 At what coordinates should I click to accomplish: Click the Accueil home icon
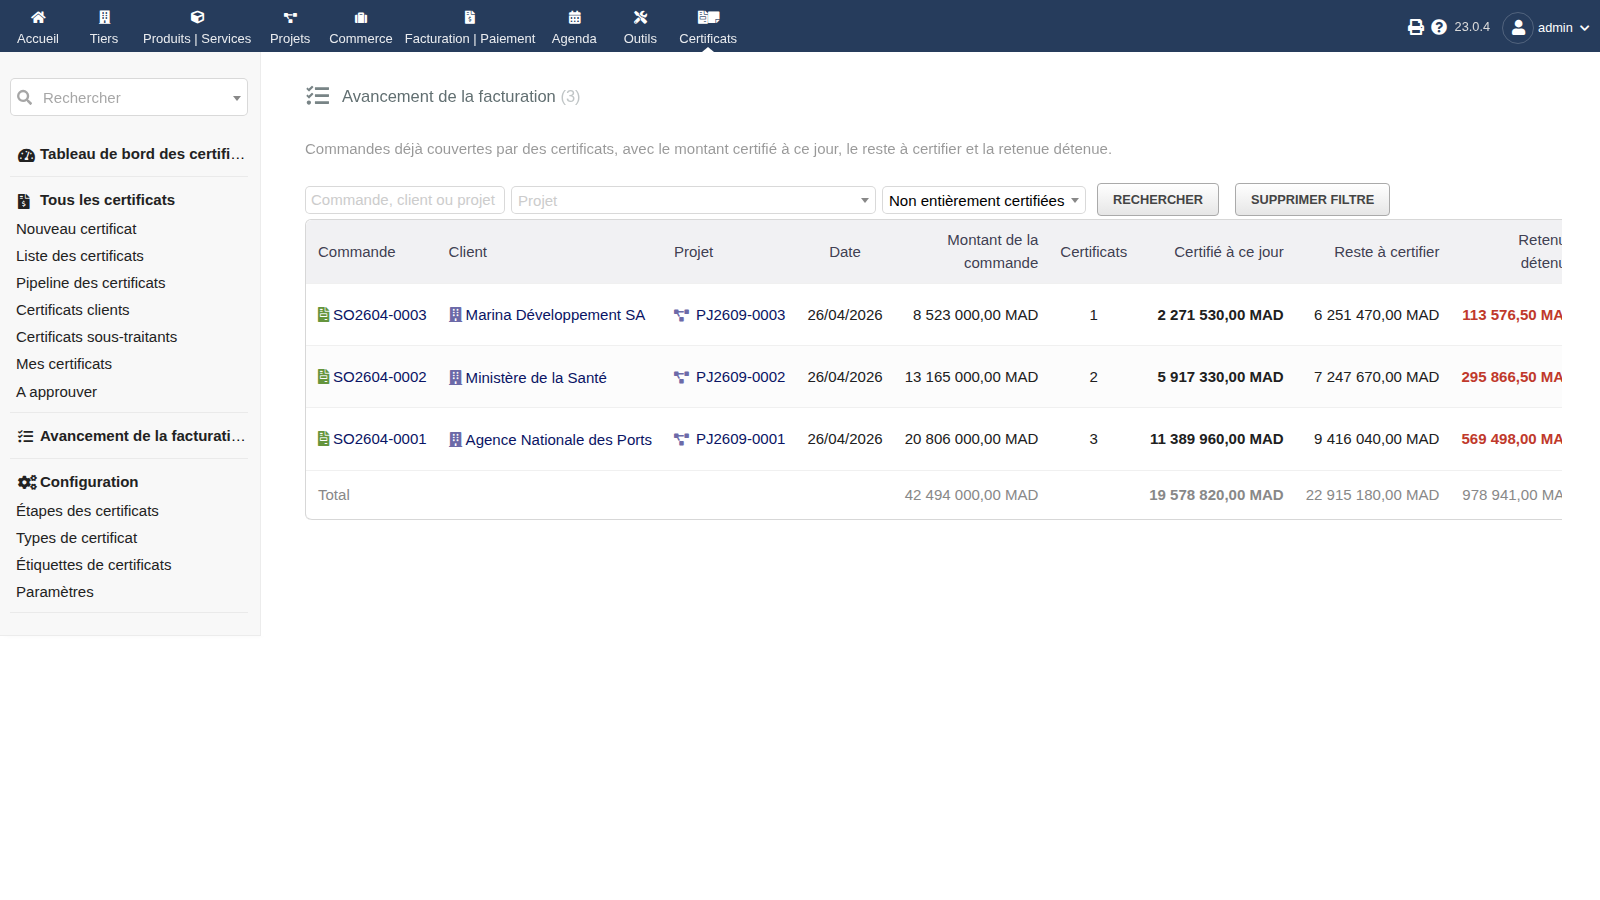click(x=38, y=17)
